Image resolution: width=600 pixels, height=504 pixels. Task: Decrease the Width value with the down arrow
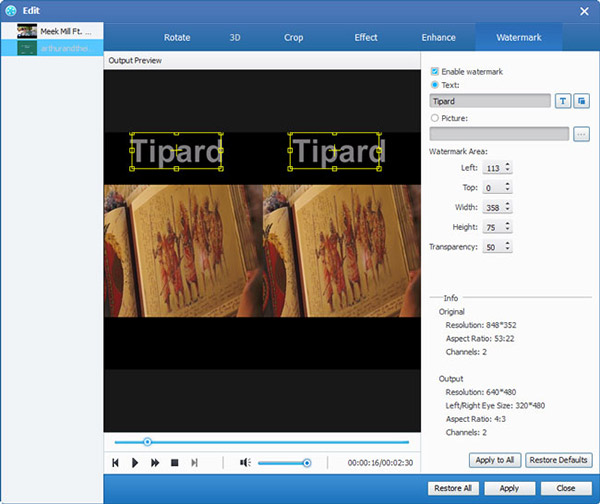coord(507,209)
